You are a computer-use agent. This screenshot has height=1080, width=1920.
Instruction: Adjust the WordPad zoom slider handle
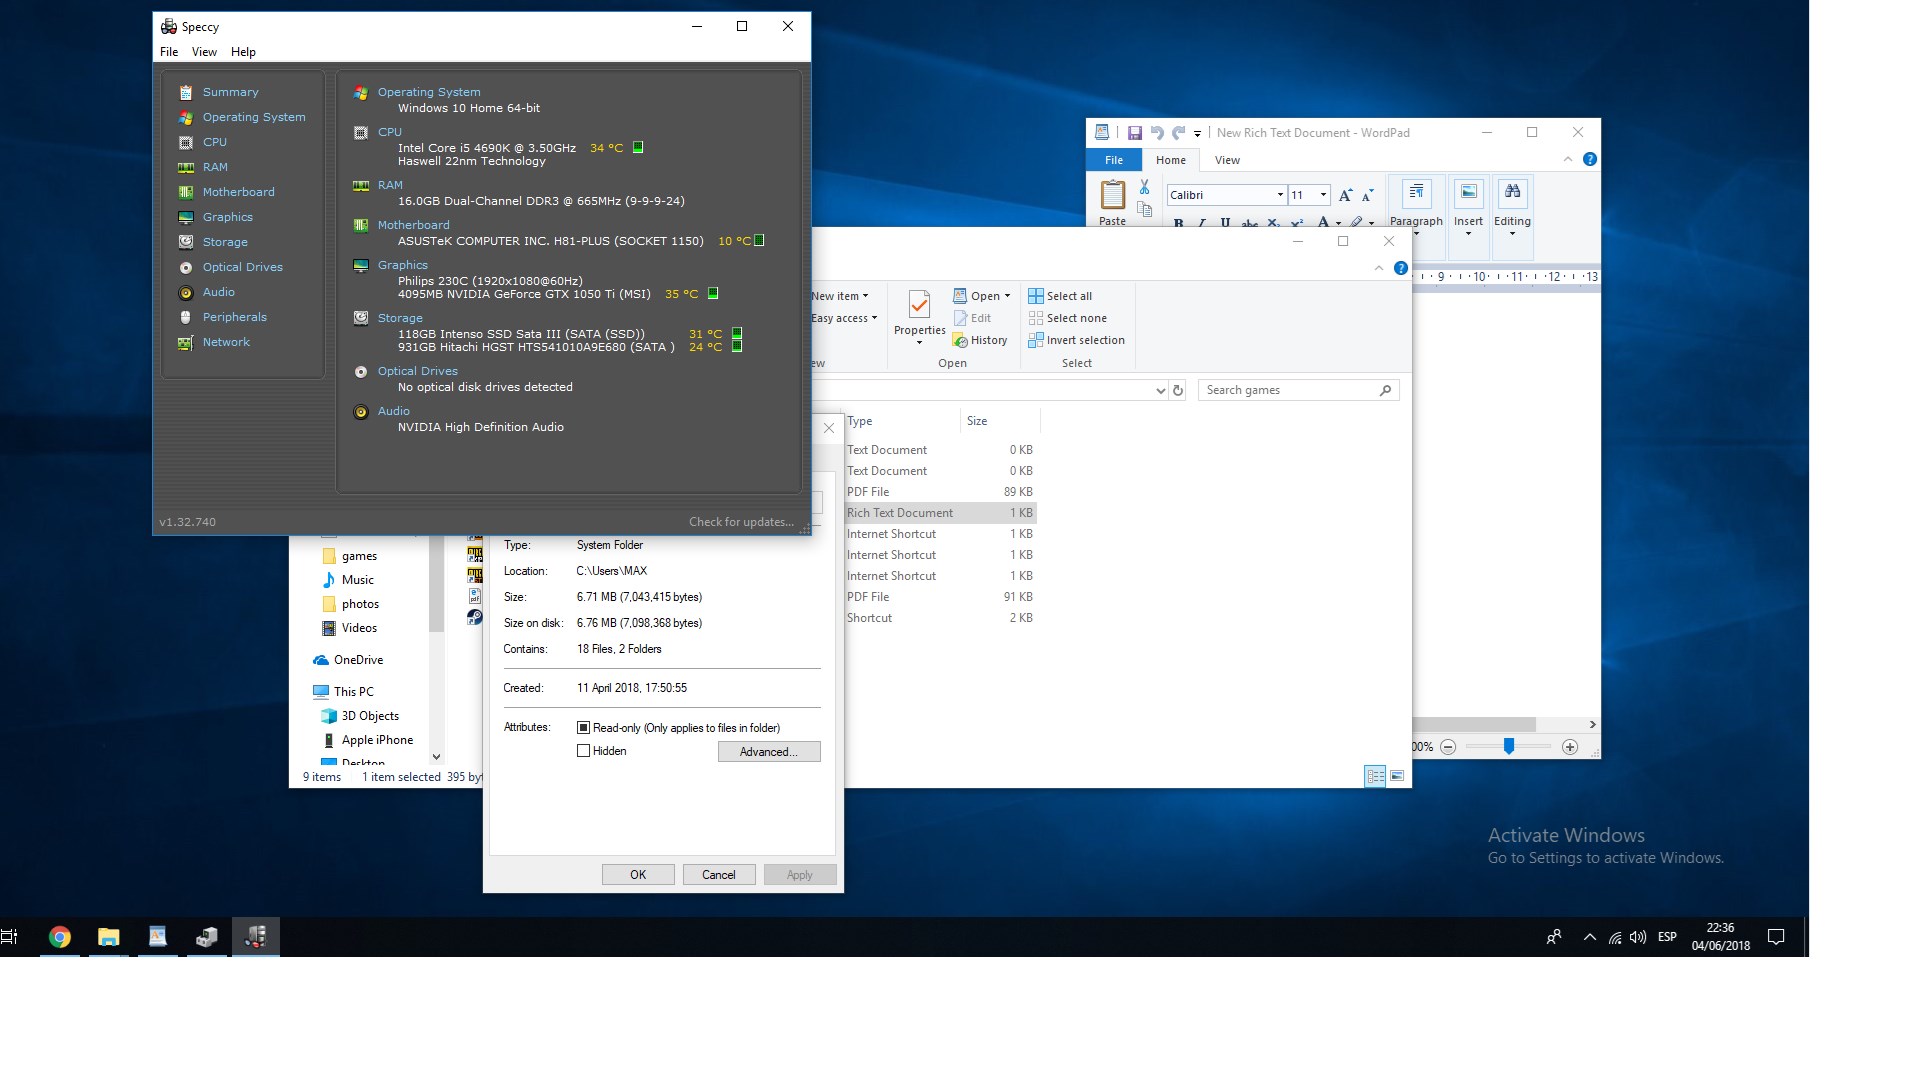[x=1509, y=746]
